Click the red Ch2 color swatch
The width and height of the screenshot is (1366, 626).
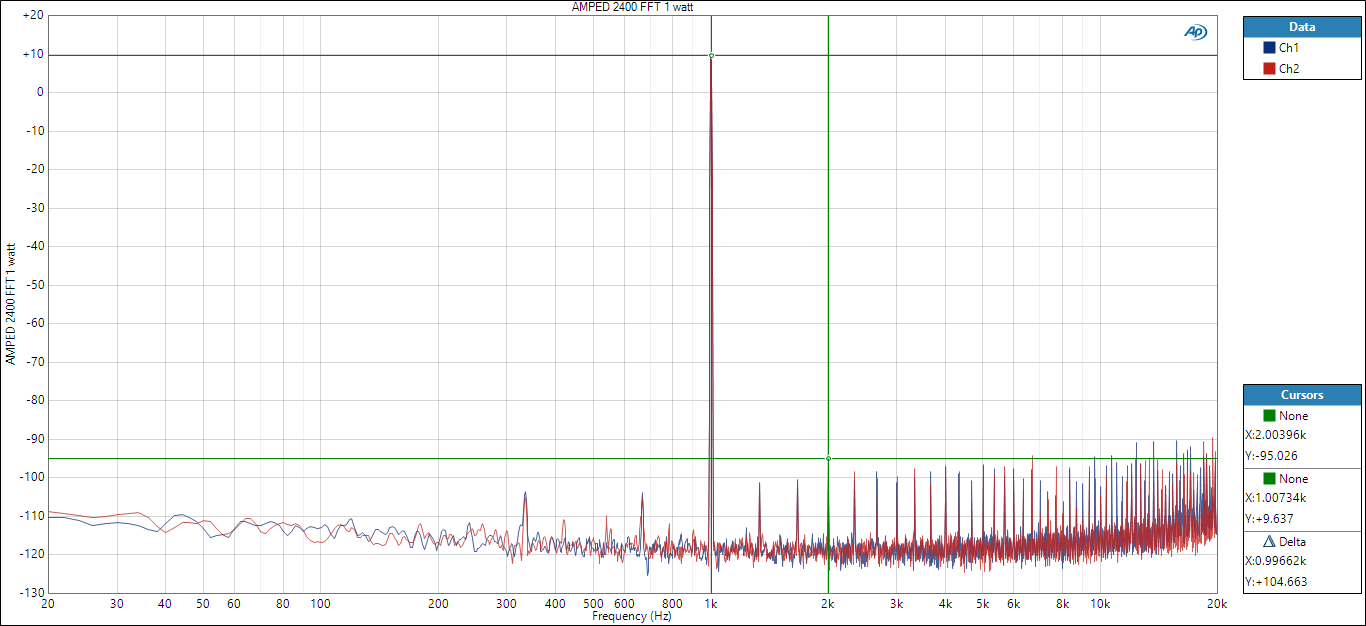pyautogui.click(x=1269, y=69)
